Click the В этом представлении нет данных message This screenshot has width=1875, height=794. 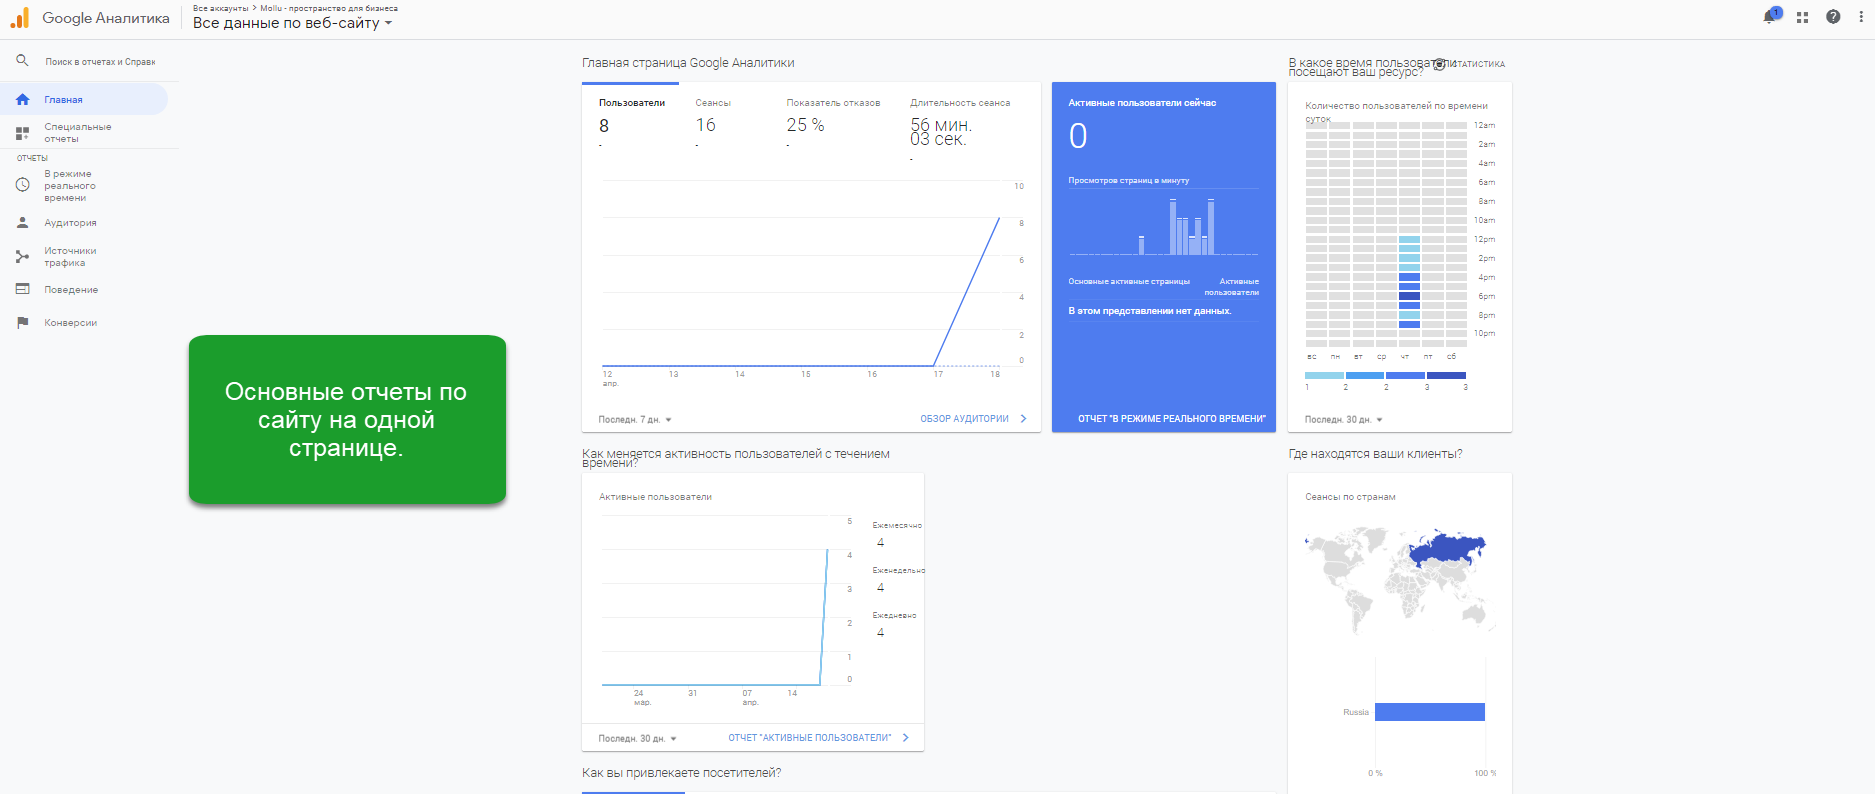point(1150,311)
